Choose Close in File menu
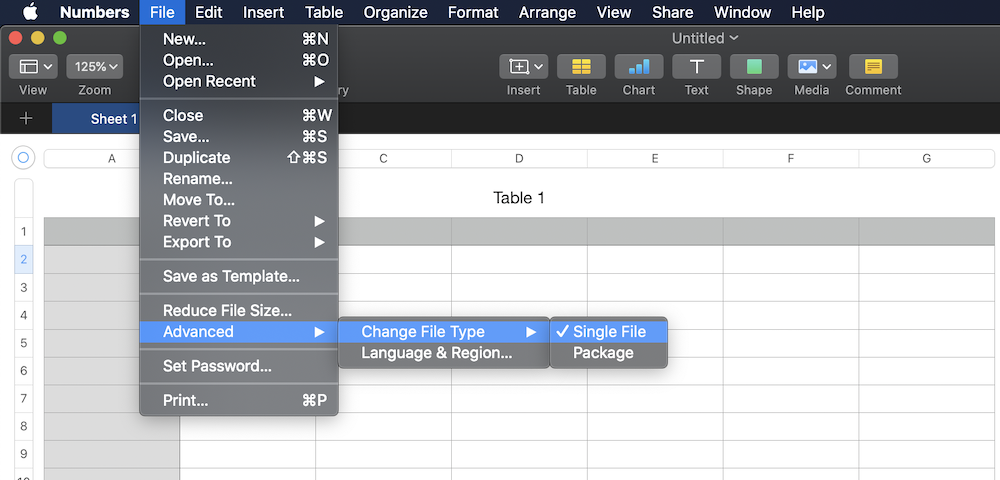Viewport: 1000px width, 480px height. click(239, 115)
